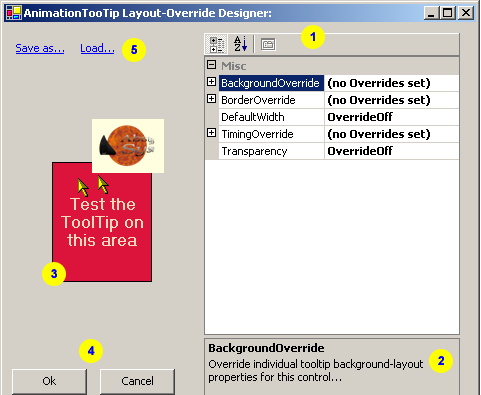Viewport: 481px width, 395px height.
Task: Expand the TimingOverride property
Action: [x=211, y=132]
